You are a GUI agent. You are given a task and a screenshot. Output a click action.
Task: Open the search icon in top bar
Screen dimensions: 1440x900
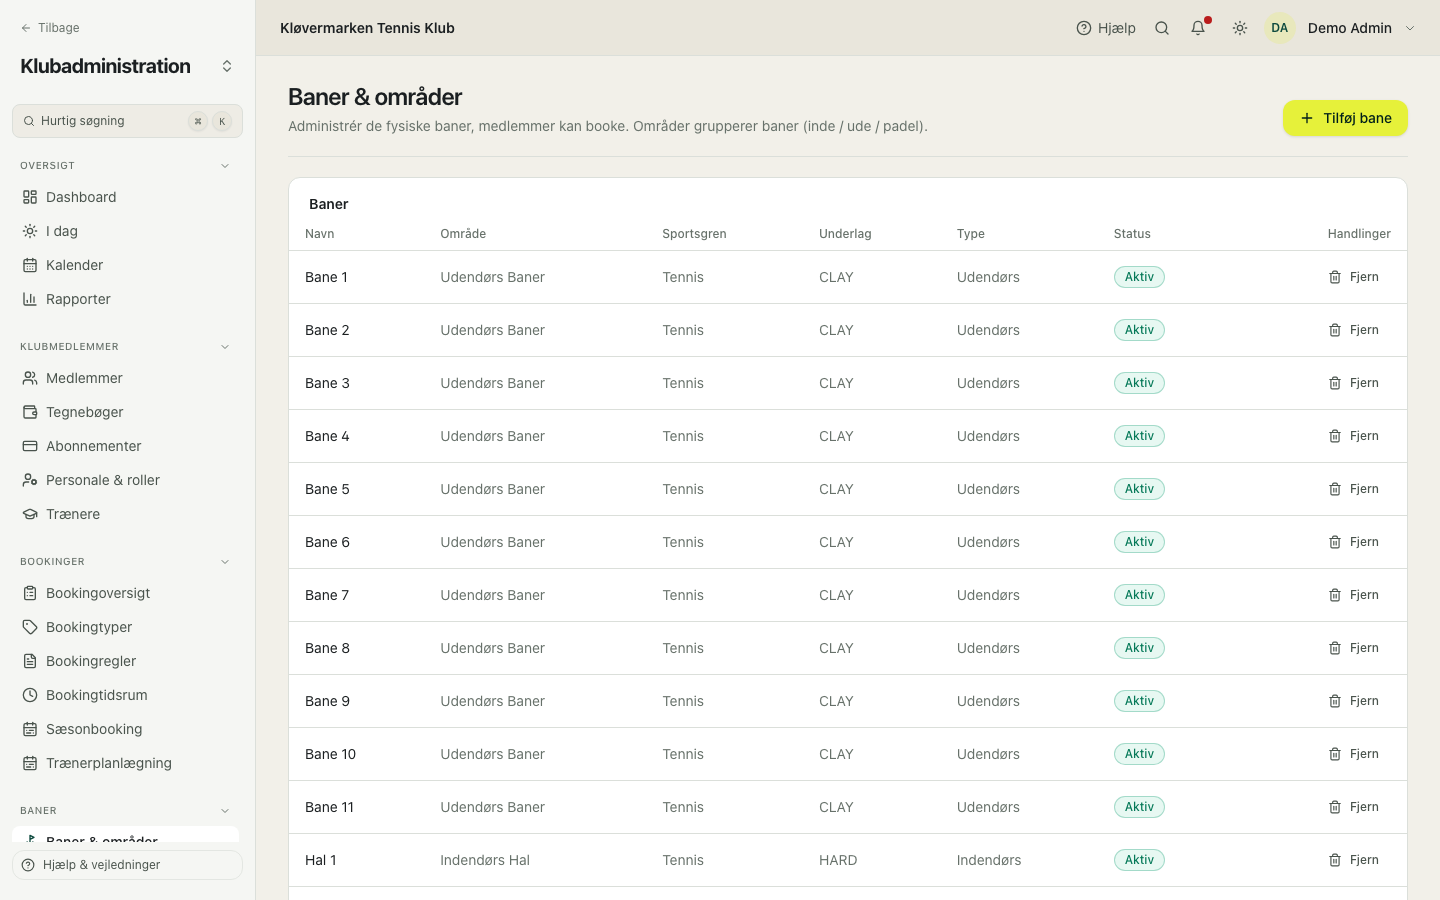tap(1162, 28)
